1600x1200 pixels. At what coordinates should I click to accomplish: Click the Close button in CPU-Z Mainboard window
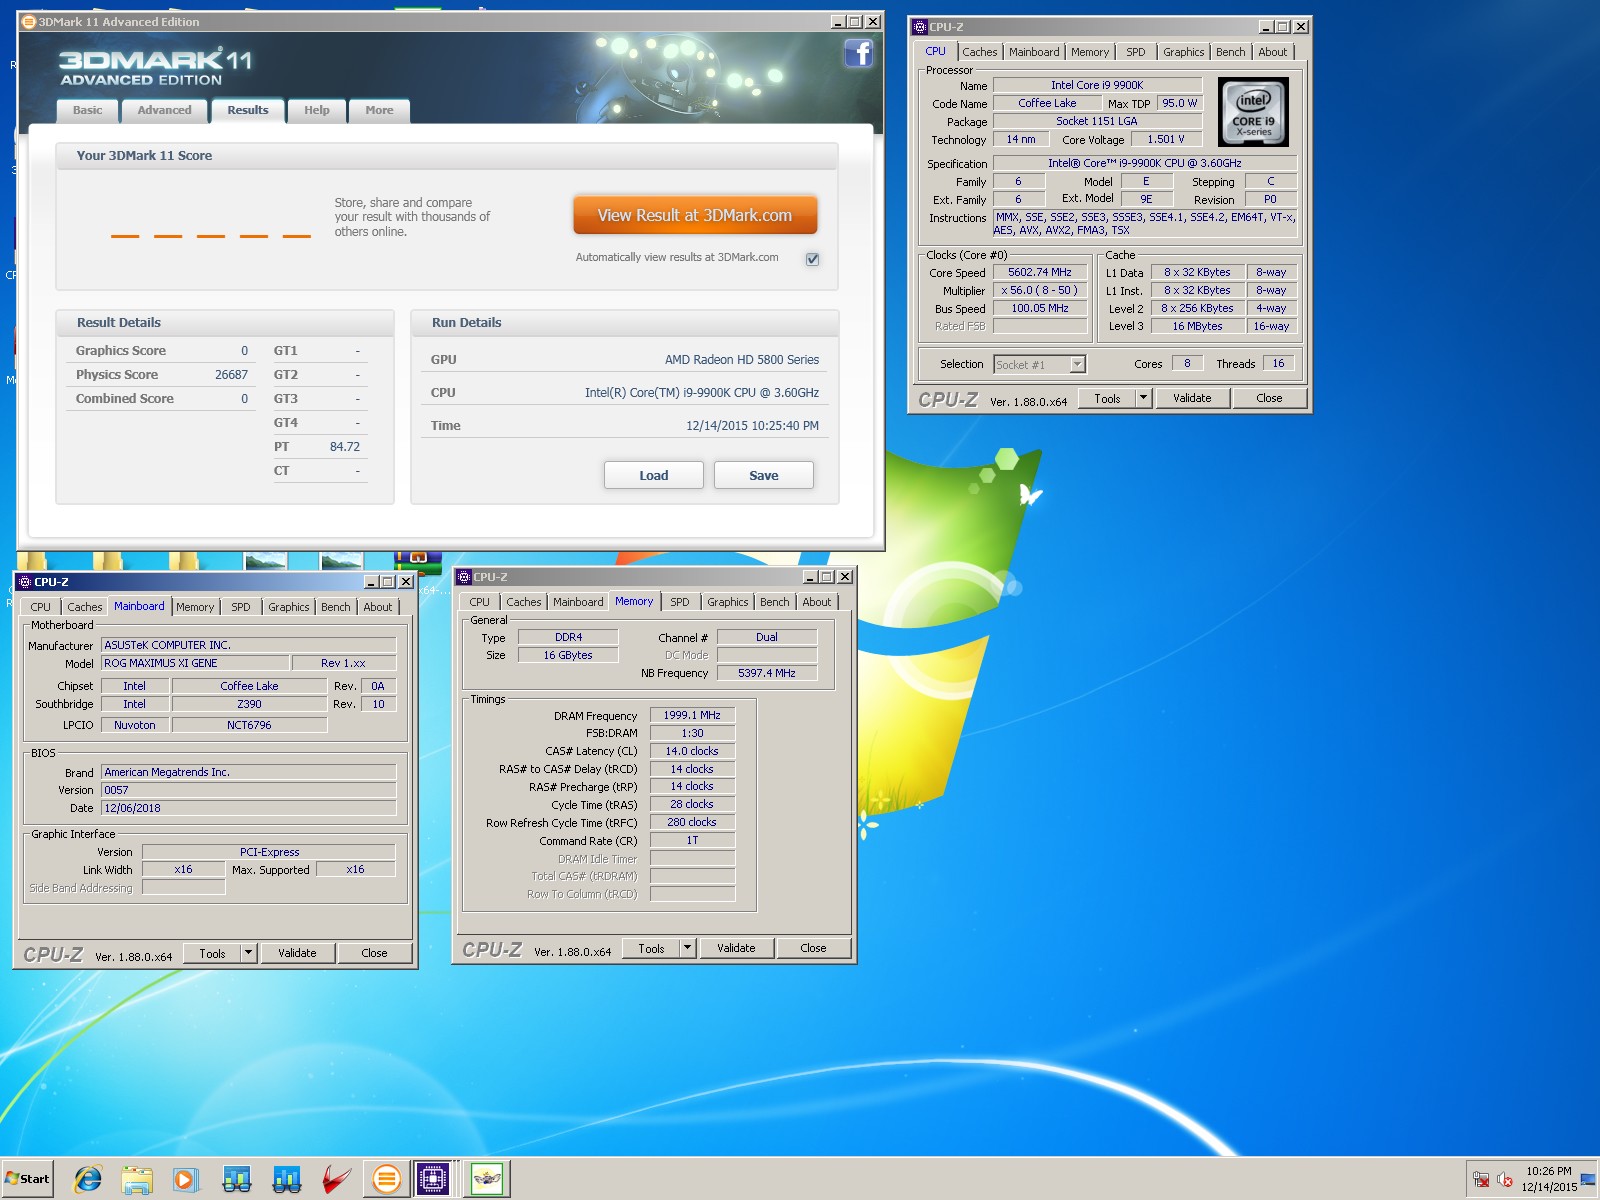coord(374,953)
